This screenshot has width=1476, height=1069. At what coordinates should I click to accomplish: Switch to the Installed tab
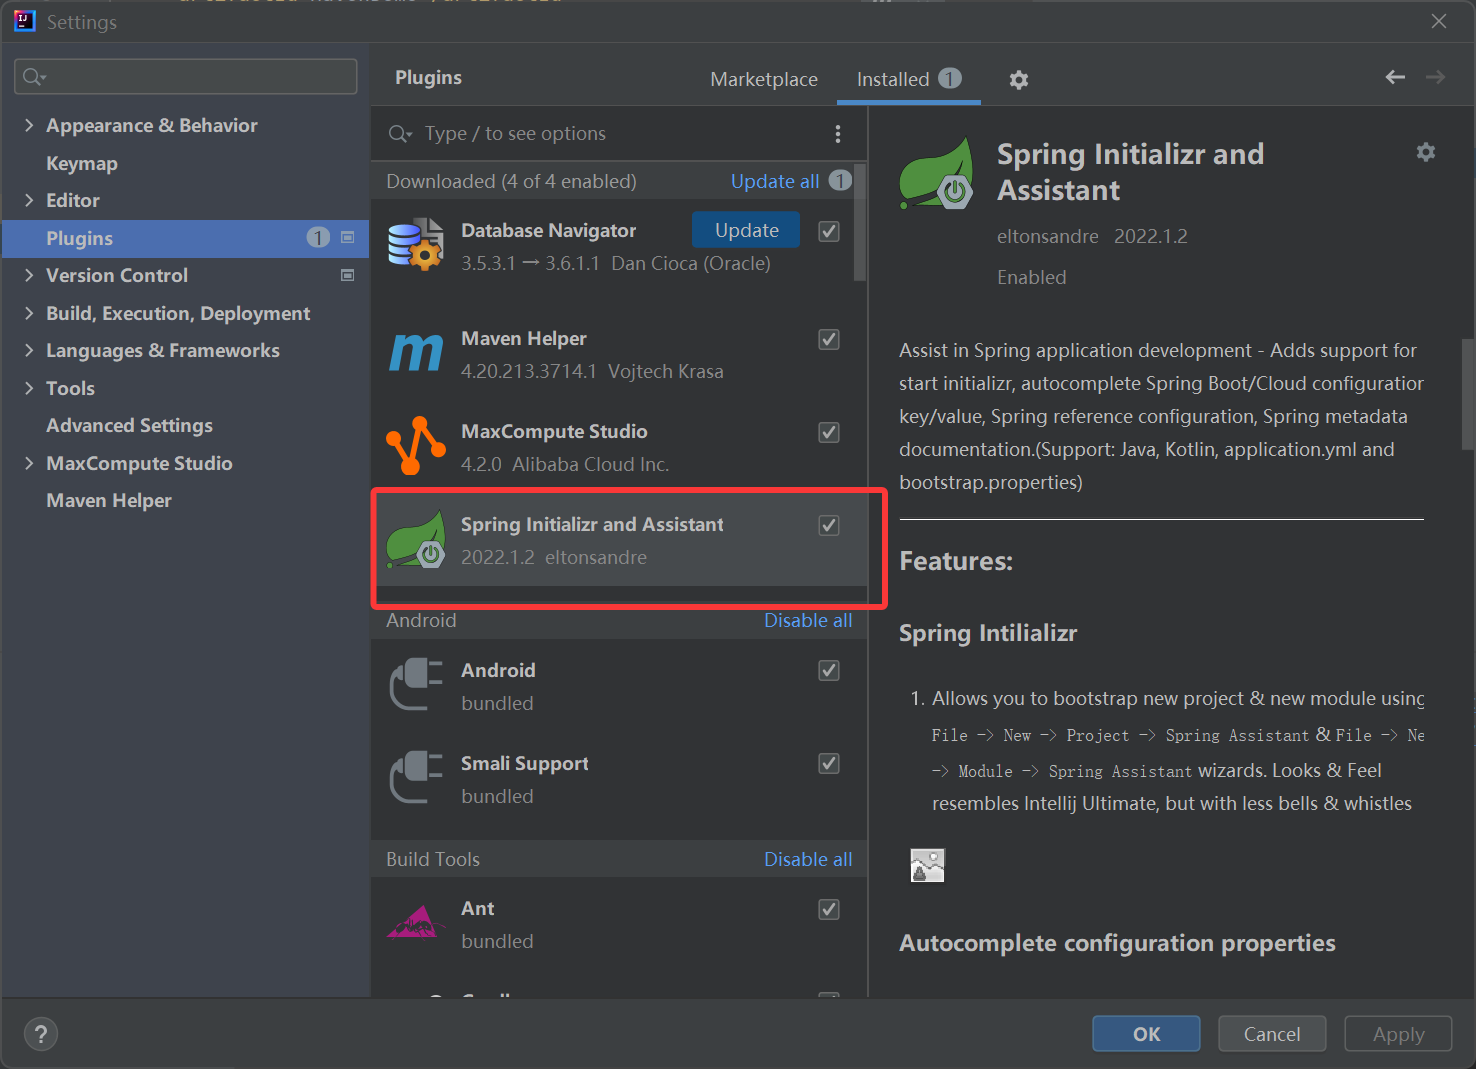908,79
